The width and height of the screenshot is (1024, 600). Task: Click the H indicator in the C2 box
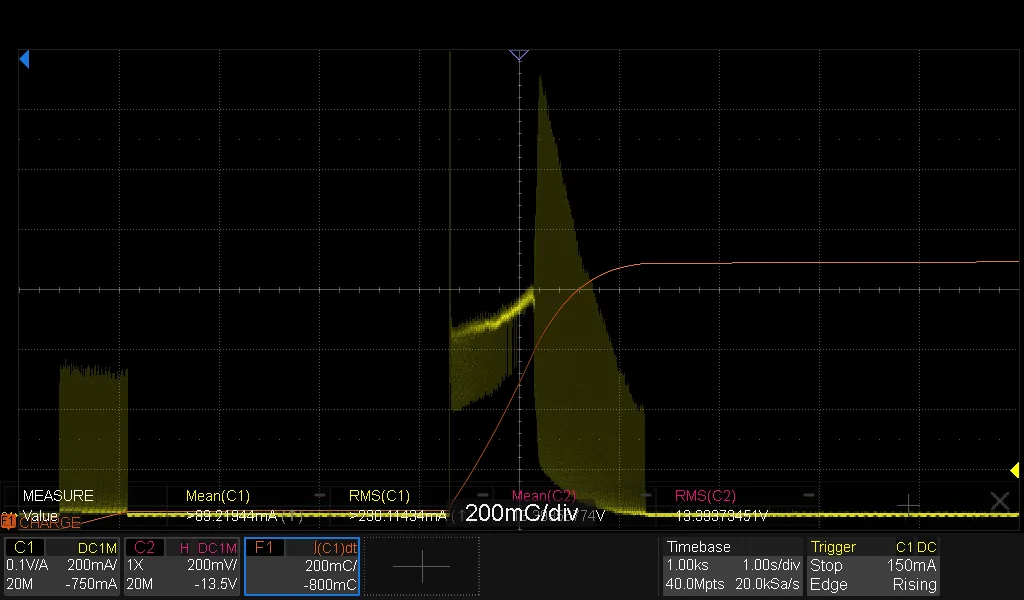184,548
